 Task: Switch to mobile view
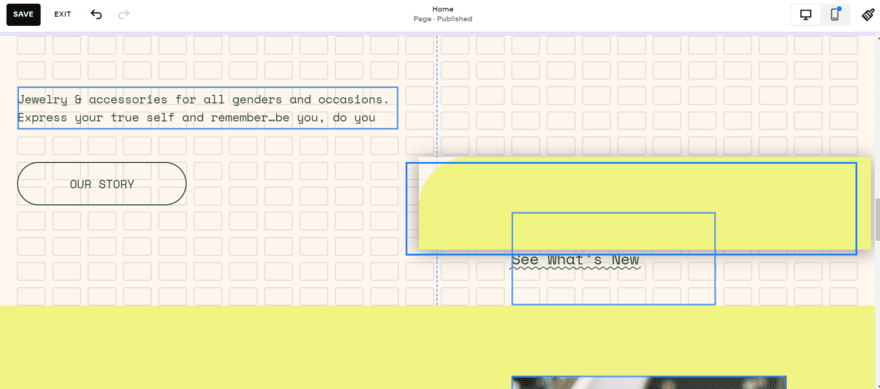pos(835,15)
